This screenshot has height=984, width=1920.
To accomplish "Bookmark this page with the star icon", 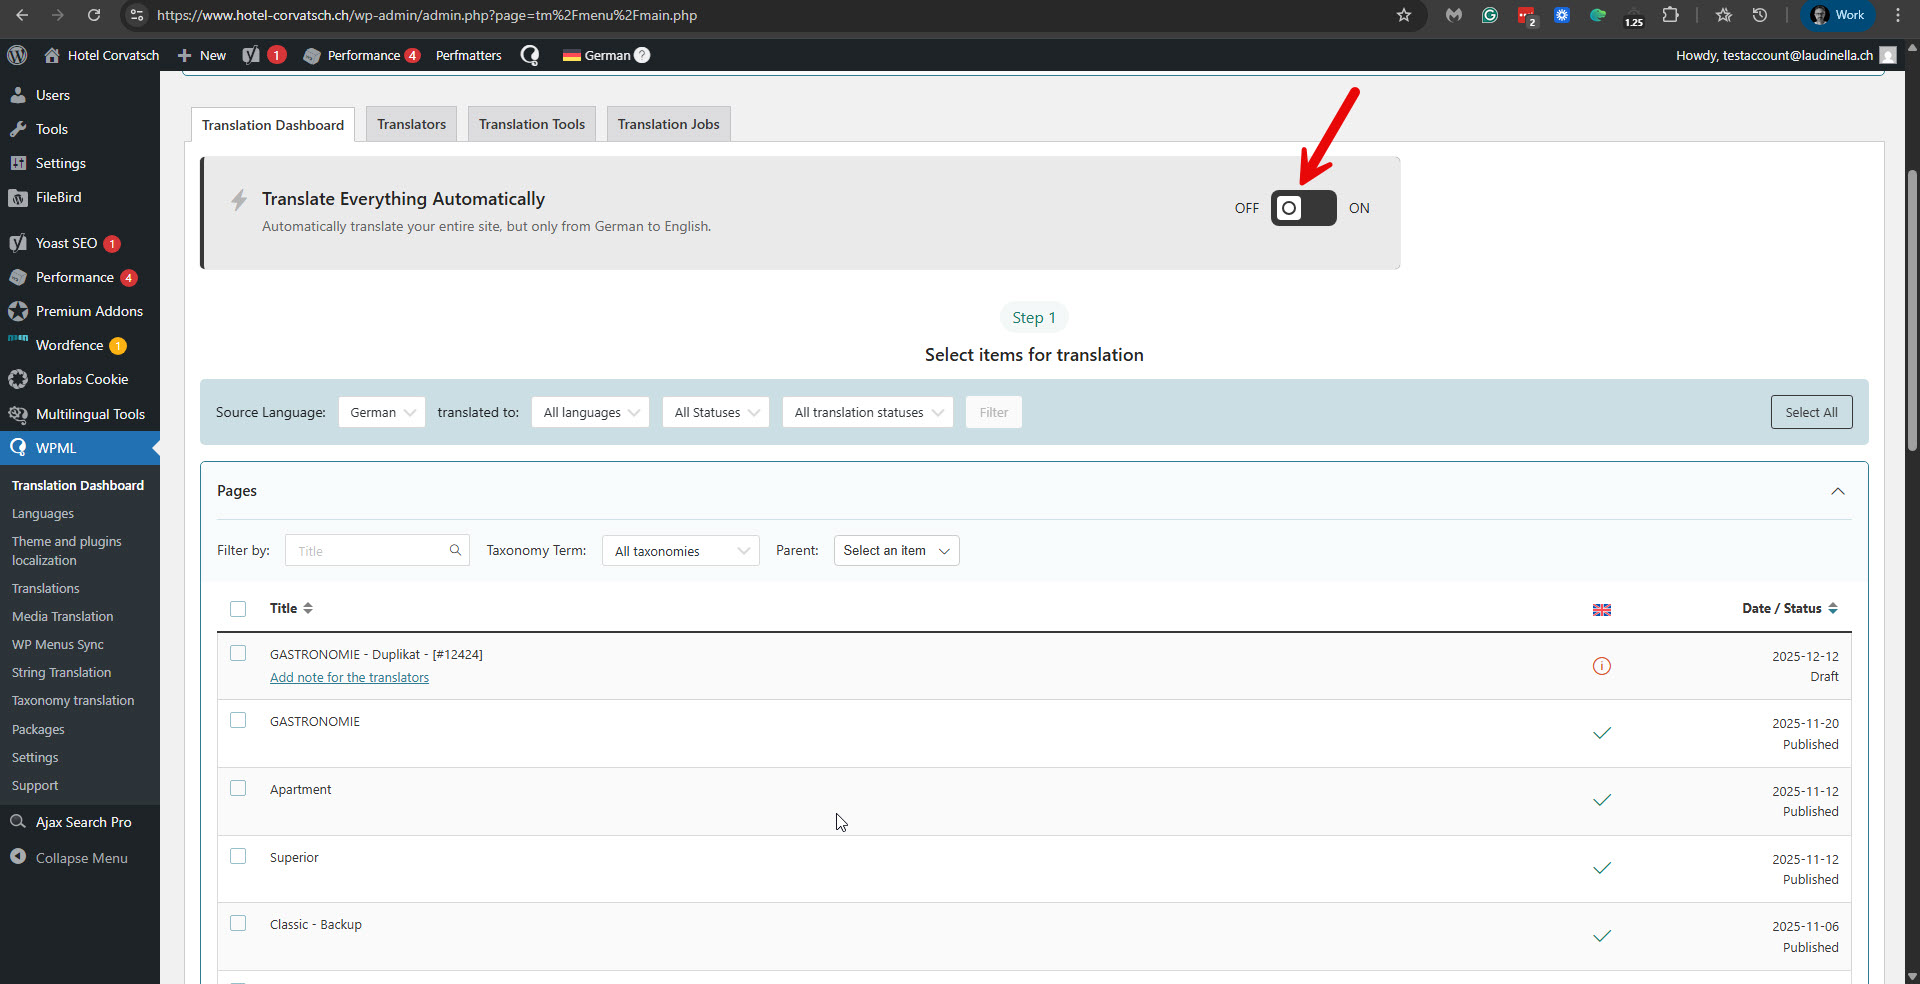I will 1404,15.
